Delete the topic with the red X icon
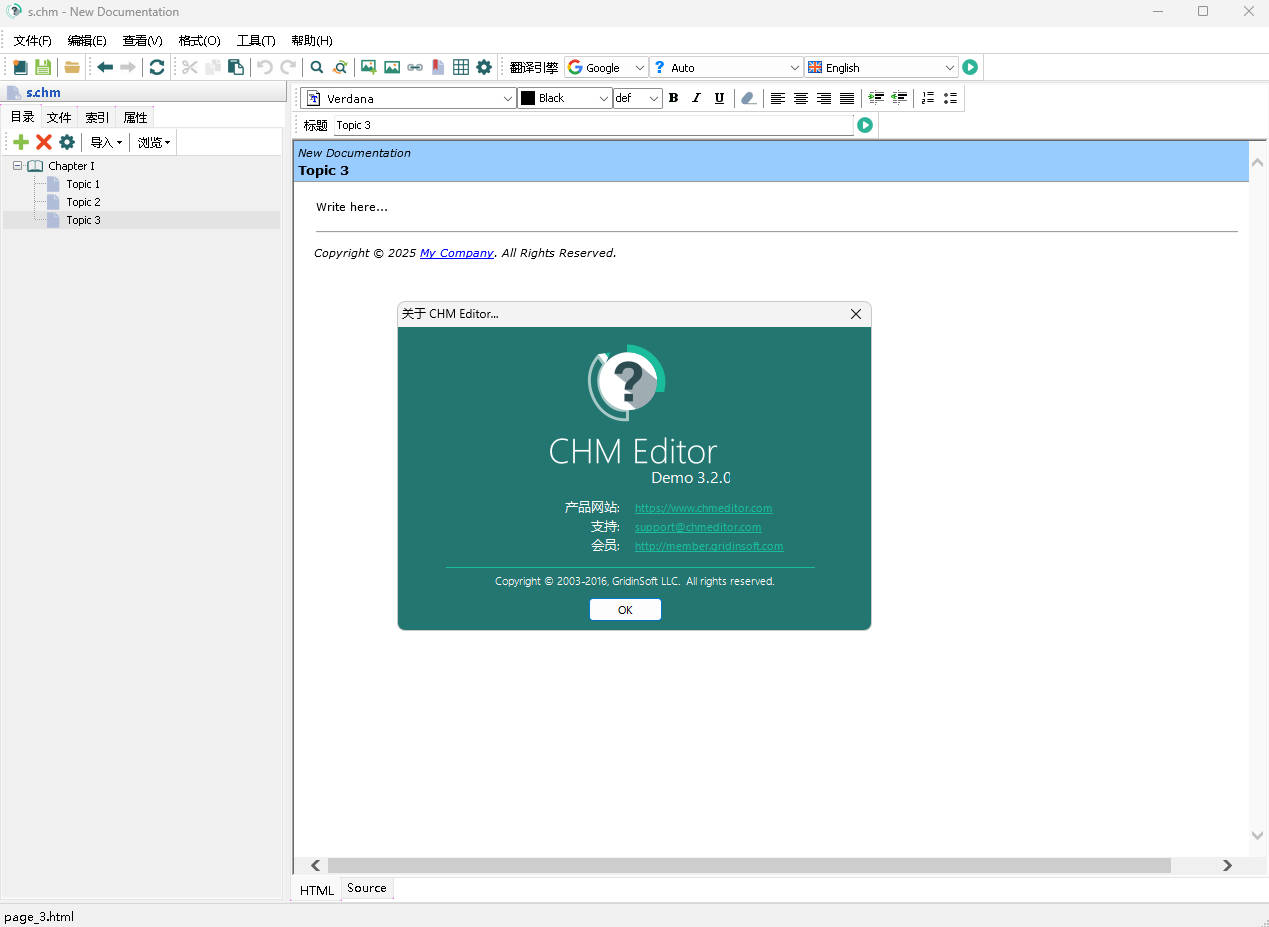This screenshot has height=927, width=1269. (44, 142)
